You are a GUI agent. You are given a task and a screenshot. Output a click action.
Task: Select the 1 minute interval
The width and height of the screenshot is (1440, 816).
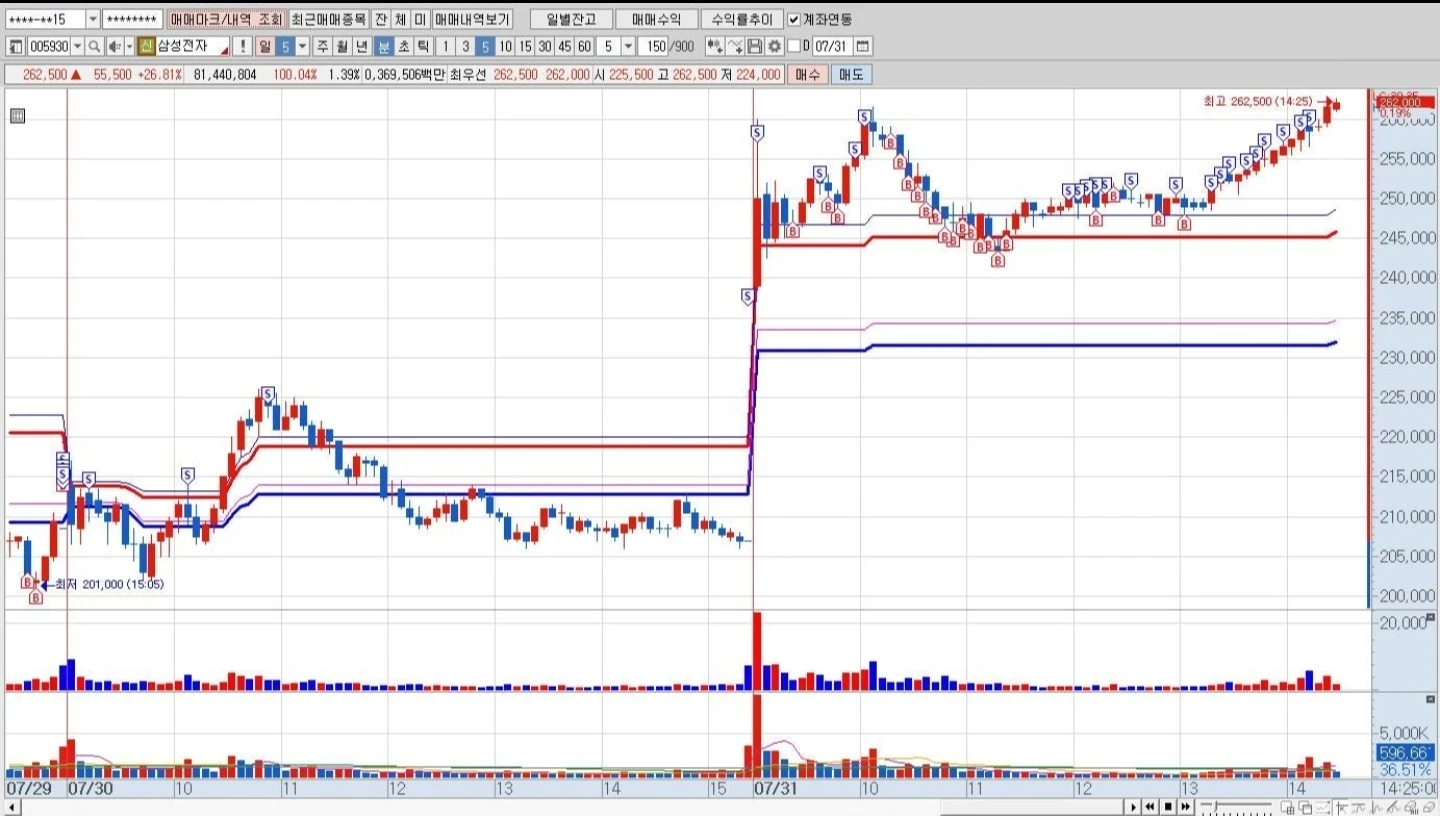point(446,46)
